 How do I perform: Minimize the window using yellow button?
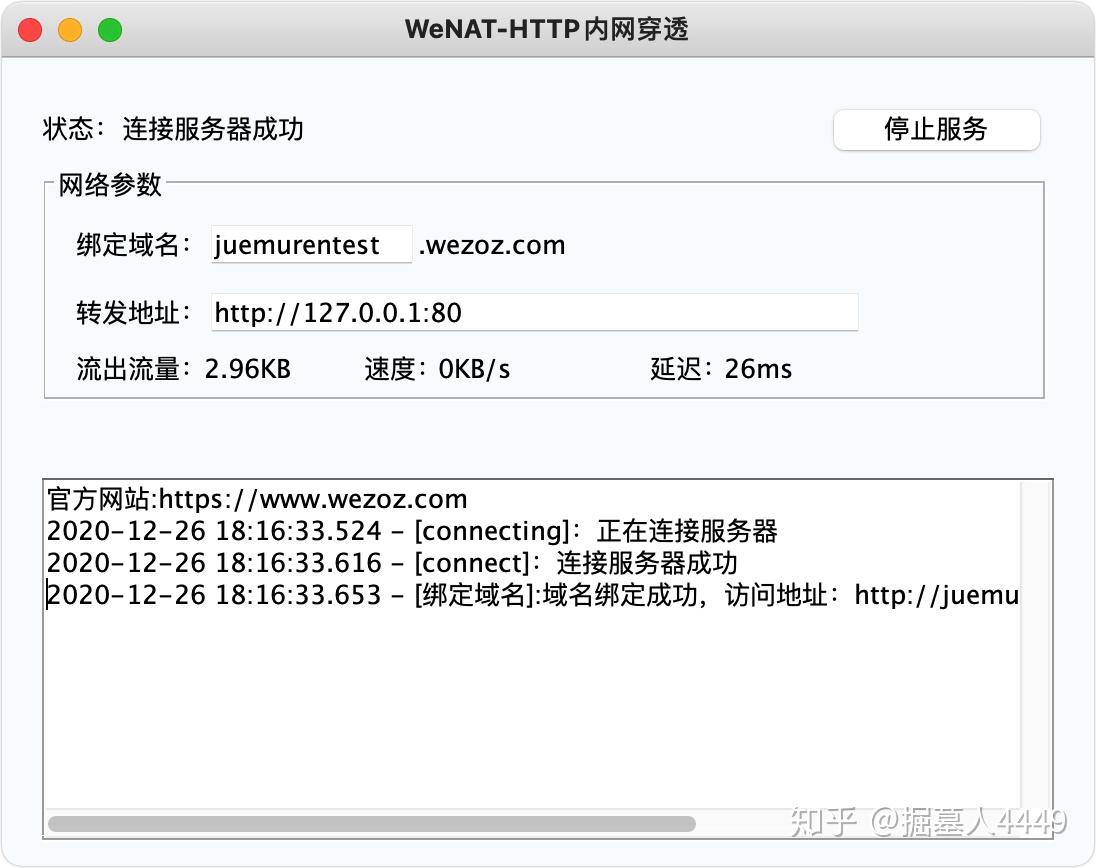tap(70, 30)
